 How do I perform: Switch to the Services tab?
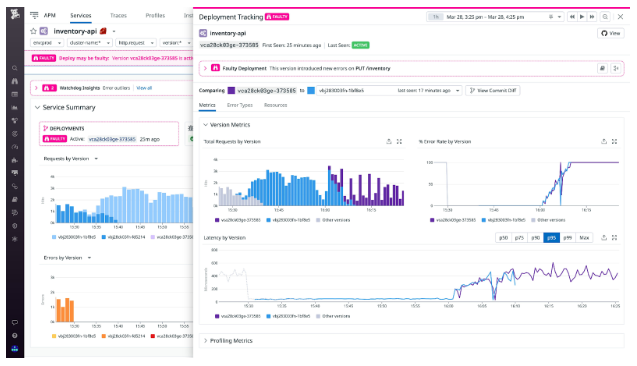[81, 15]
